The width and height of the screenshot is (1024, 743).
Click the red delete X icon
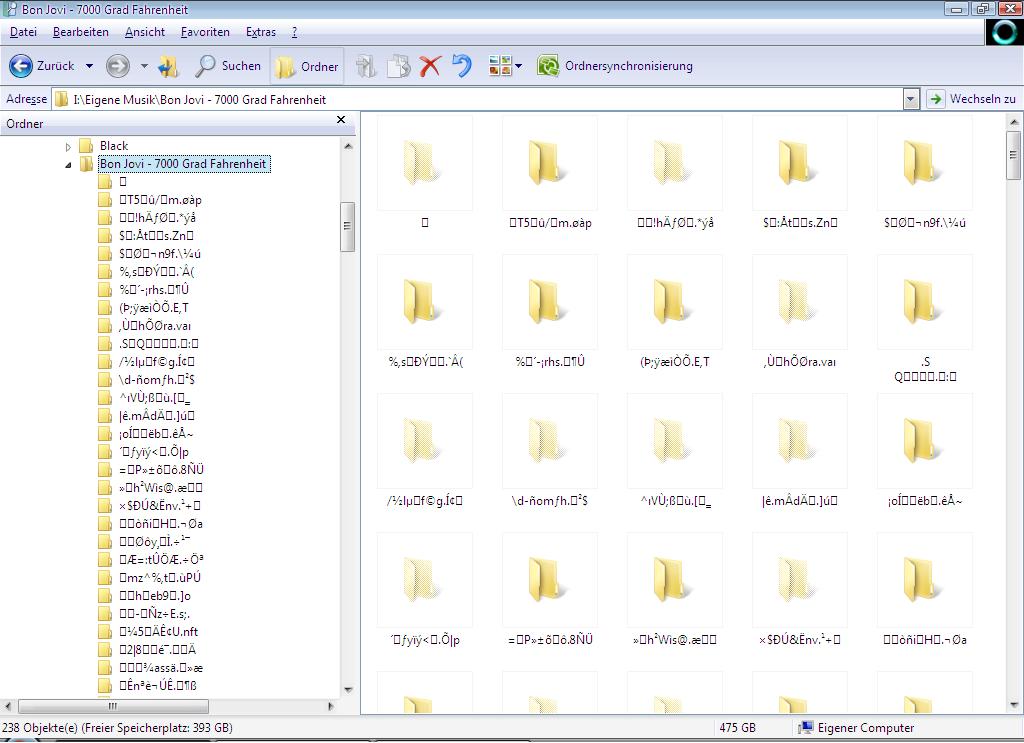point(430,66)
